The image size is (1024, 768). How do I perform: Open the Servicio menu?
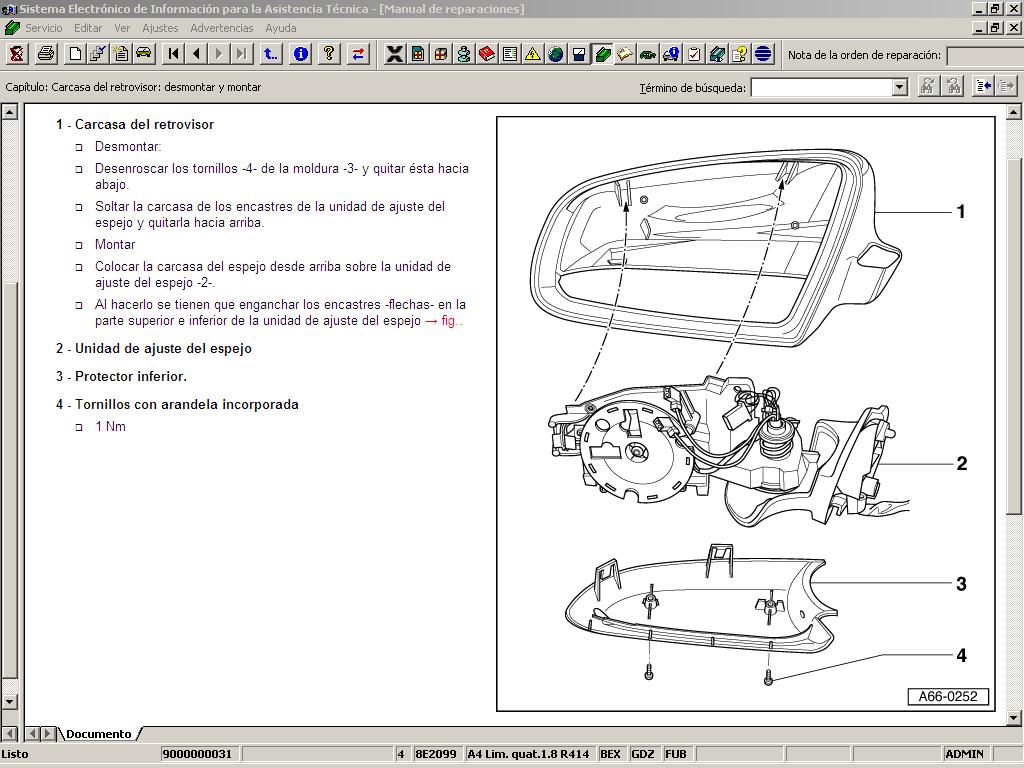click(44, 28)
